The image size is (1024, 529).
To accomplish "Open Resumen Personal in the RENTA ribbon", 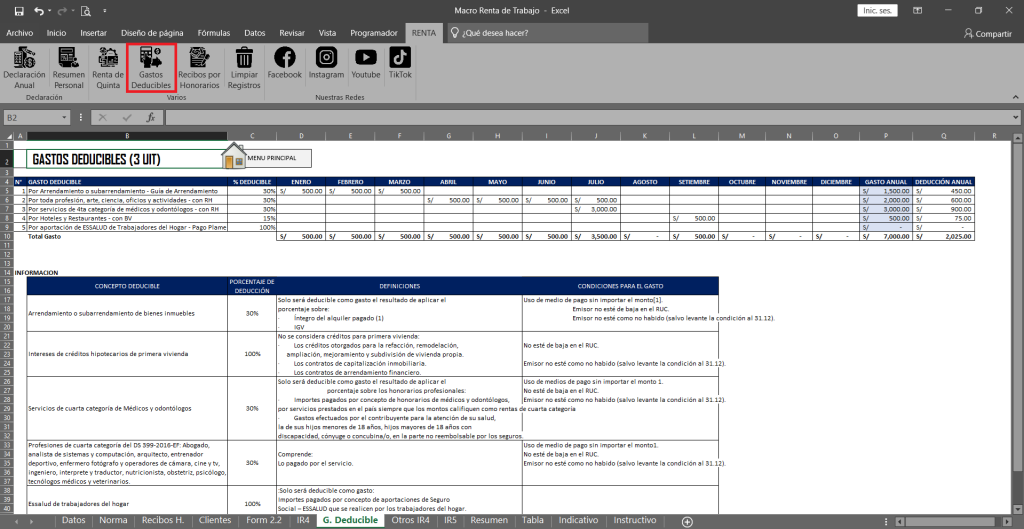I will pyautogui.click(x=69, y=68).
